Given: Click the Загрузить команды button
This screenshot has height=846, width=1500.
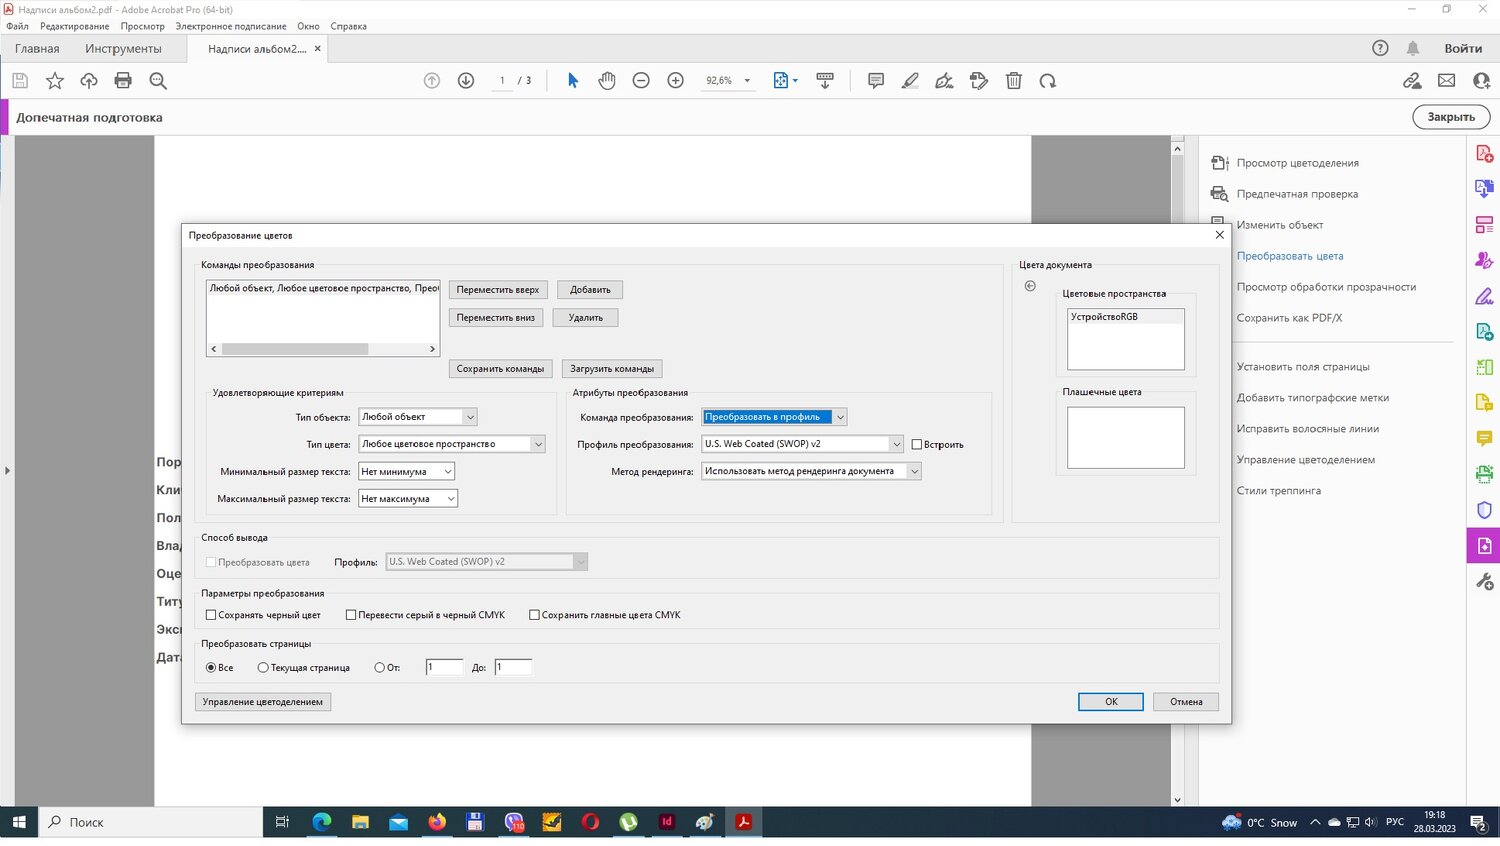Looking at the screenshot, I should point(612,369).
